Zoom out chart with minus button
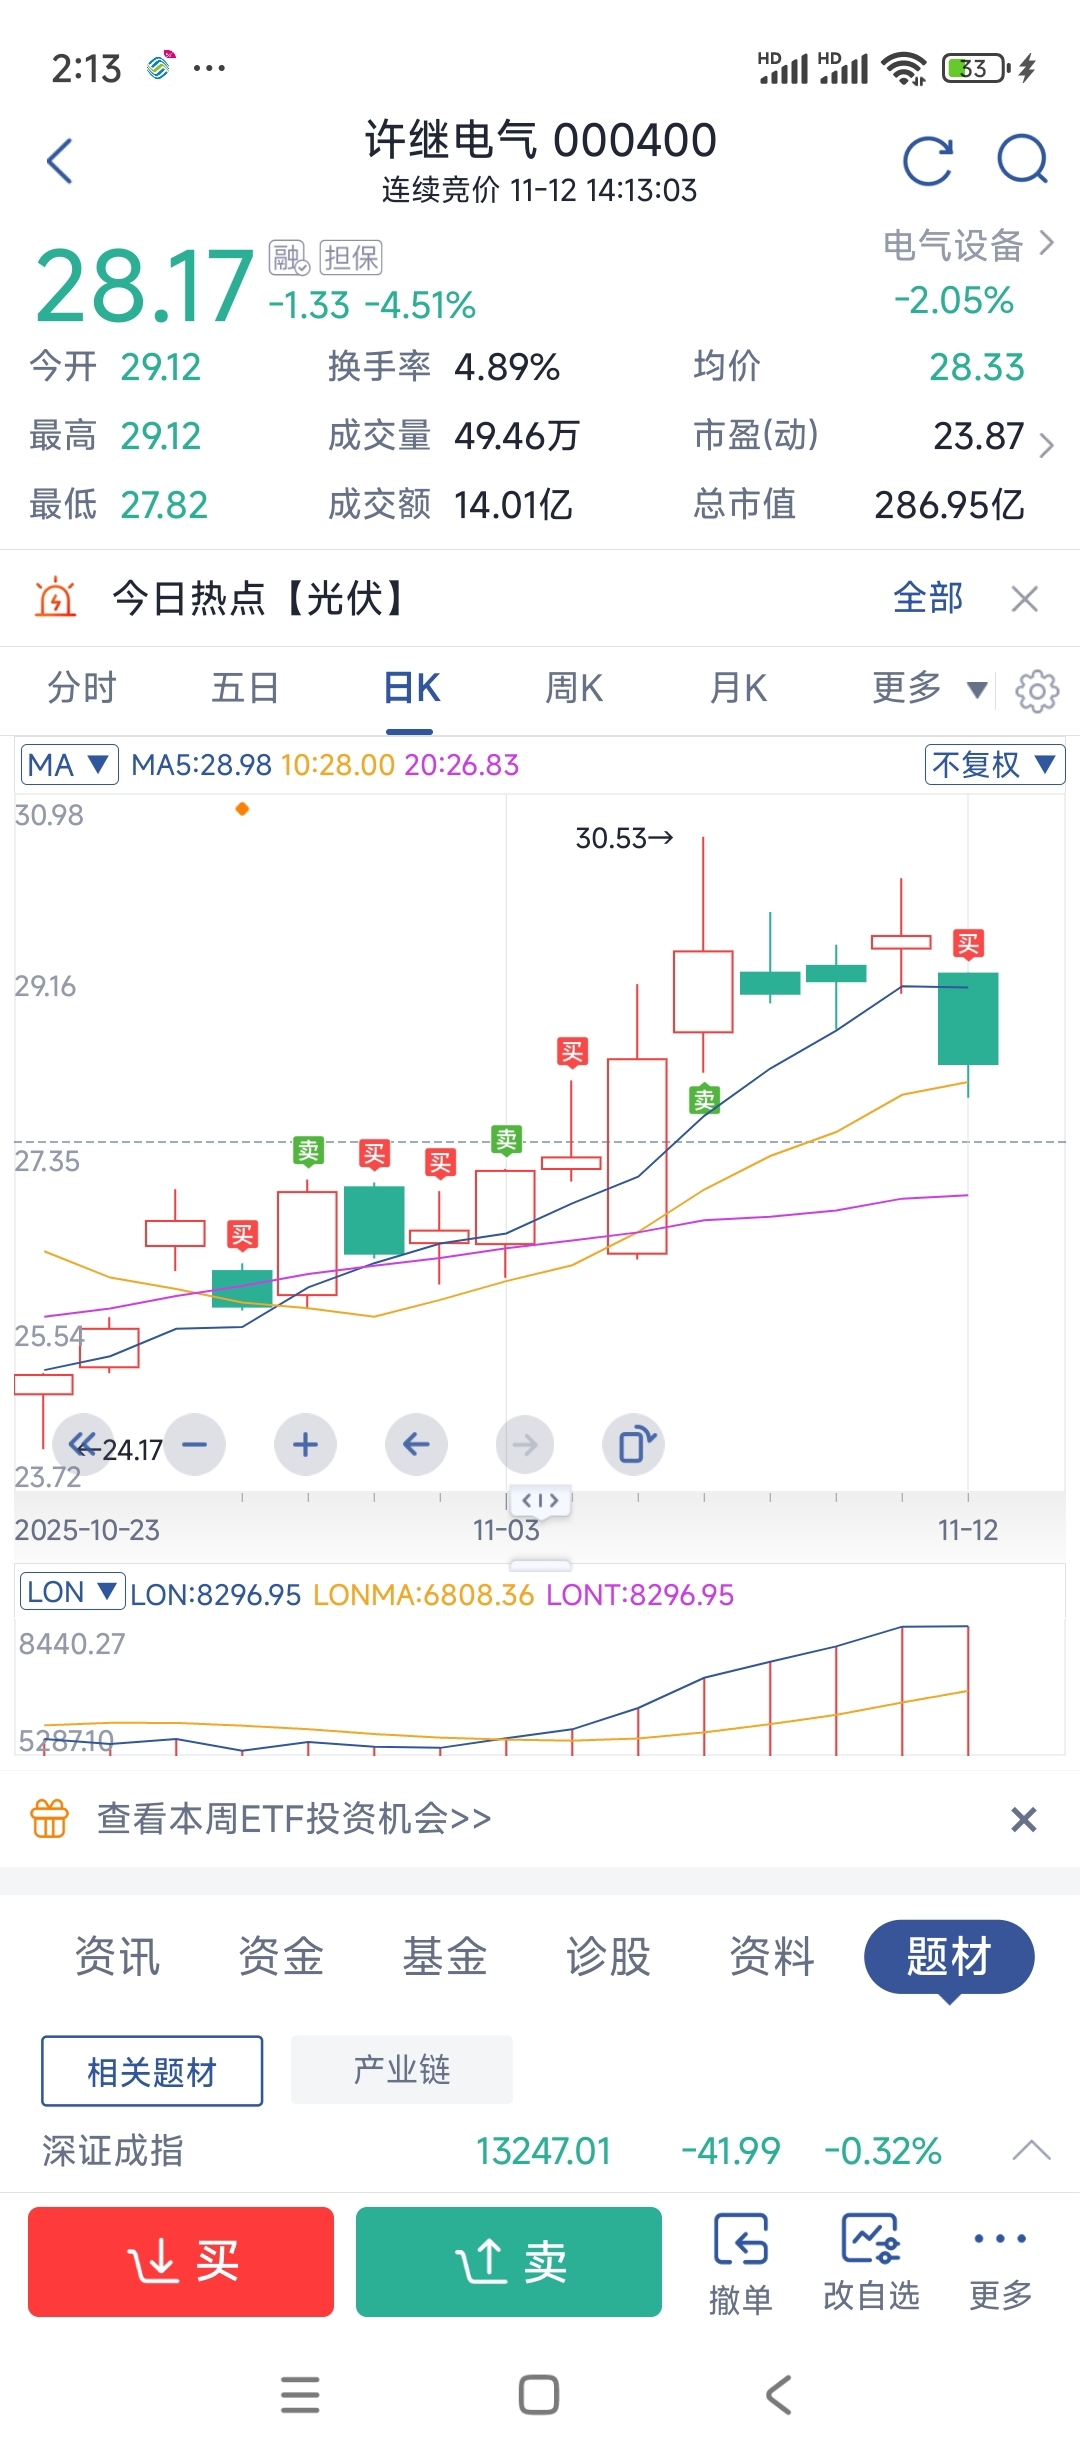Screen dimensions: 1080x2460 195,1445
